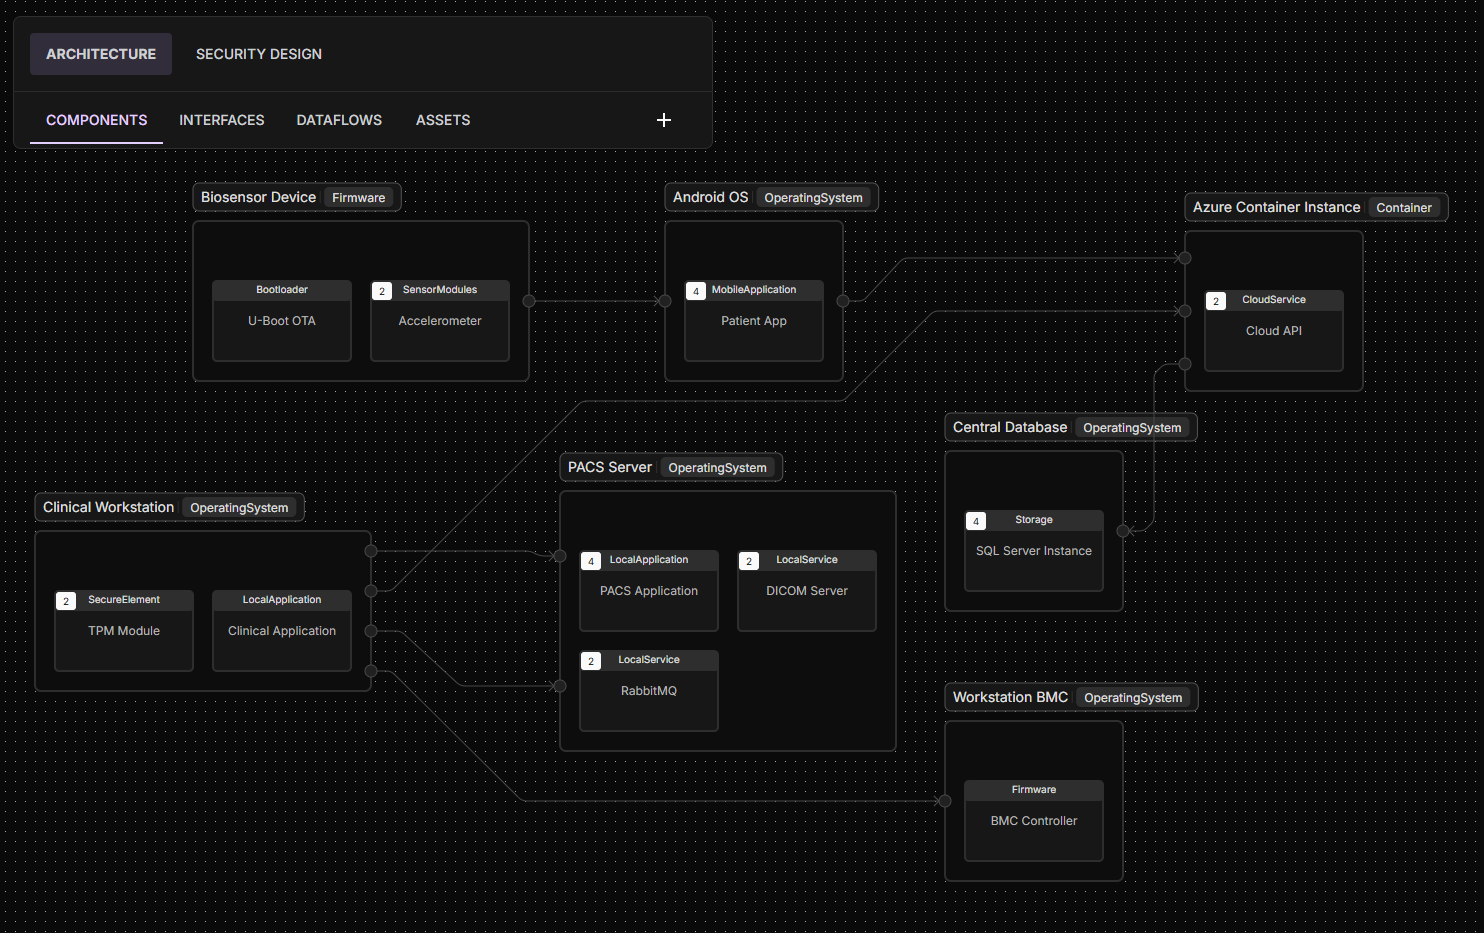
Task: Click the "2" badge on Cloud API
Action: 1215,300
